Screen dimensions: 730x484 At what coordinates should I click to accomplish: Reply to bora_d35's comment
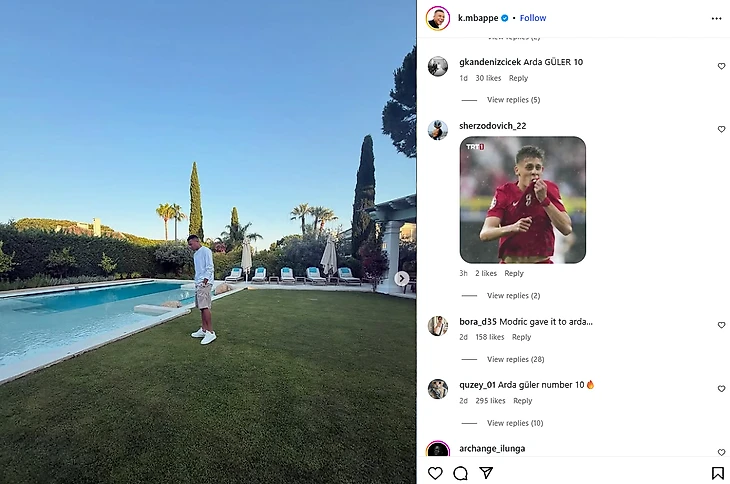pos(521,337)
